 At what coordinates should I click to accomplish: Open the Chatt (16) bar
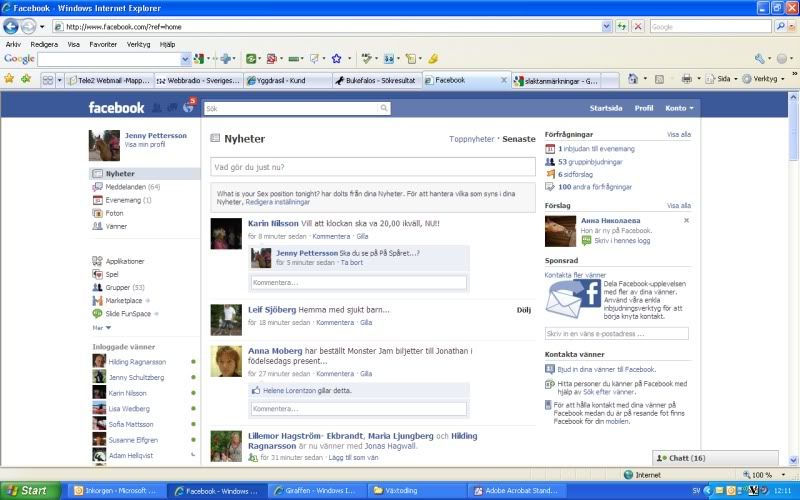715,458
